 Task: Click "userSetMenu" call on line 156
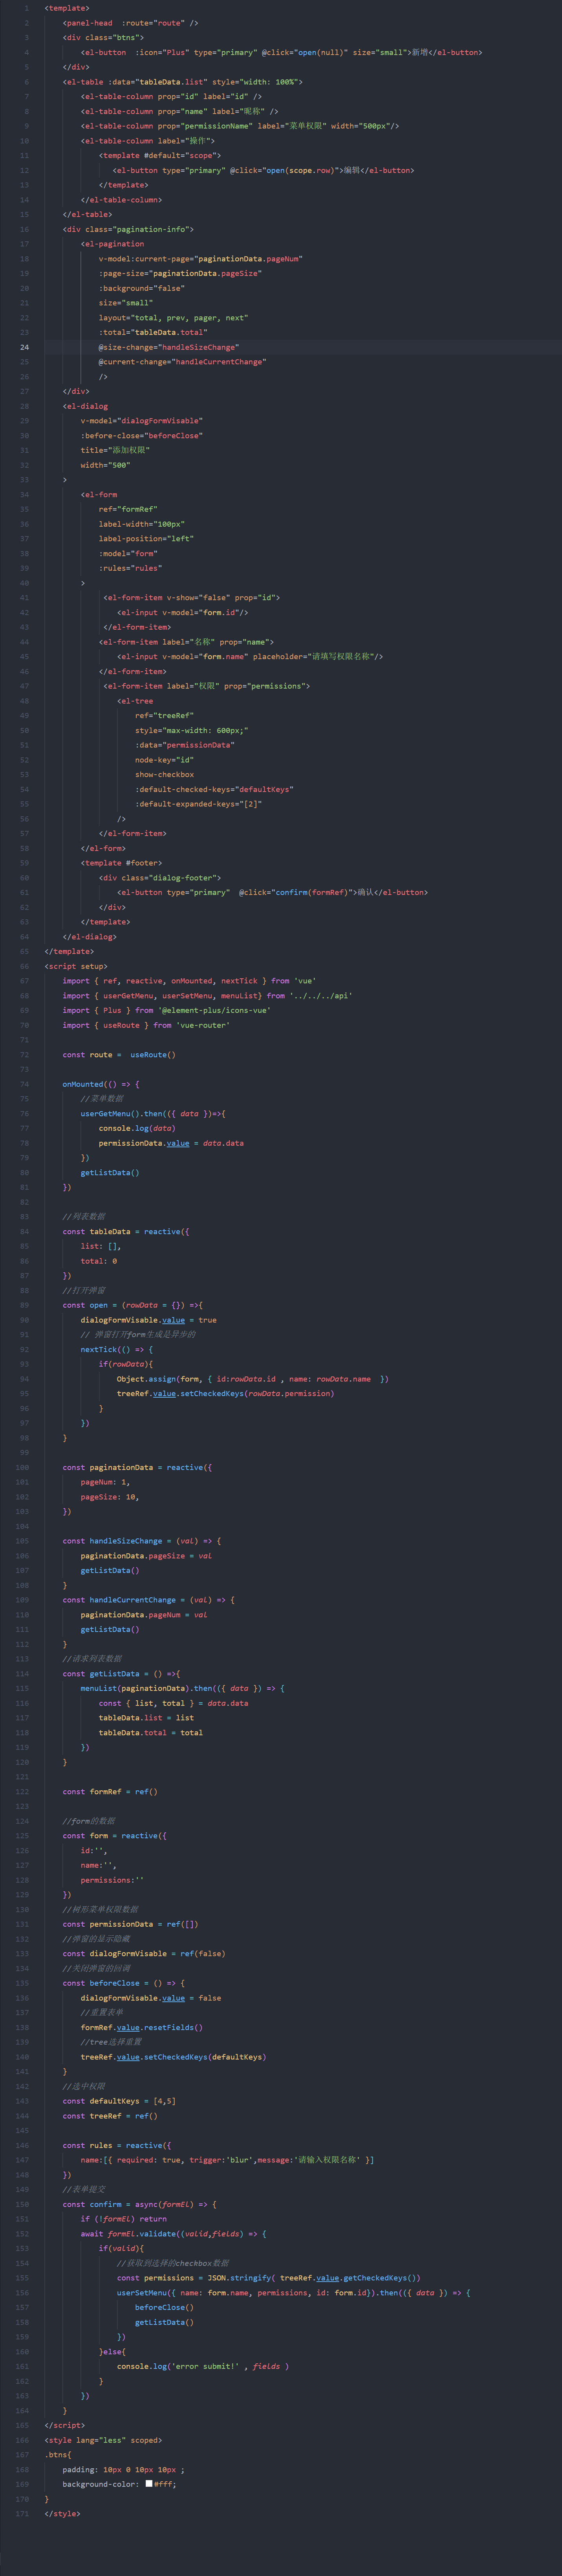coord(142,2293)
